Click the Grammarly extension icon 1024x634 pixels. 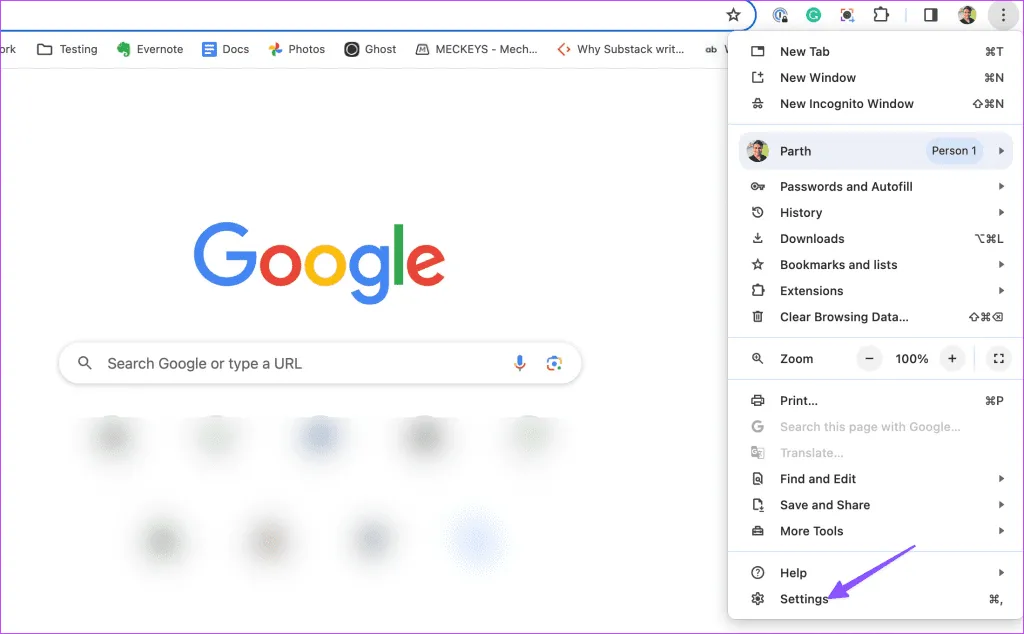coord(814,15)
